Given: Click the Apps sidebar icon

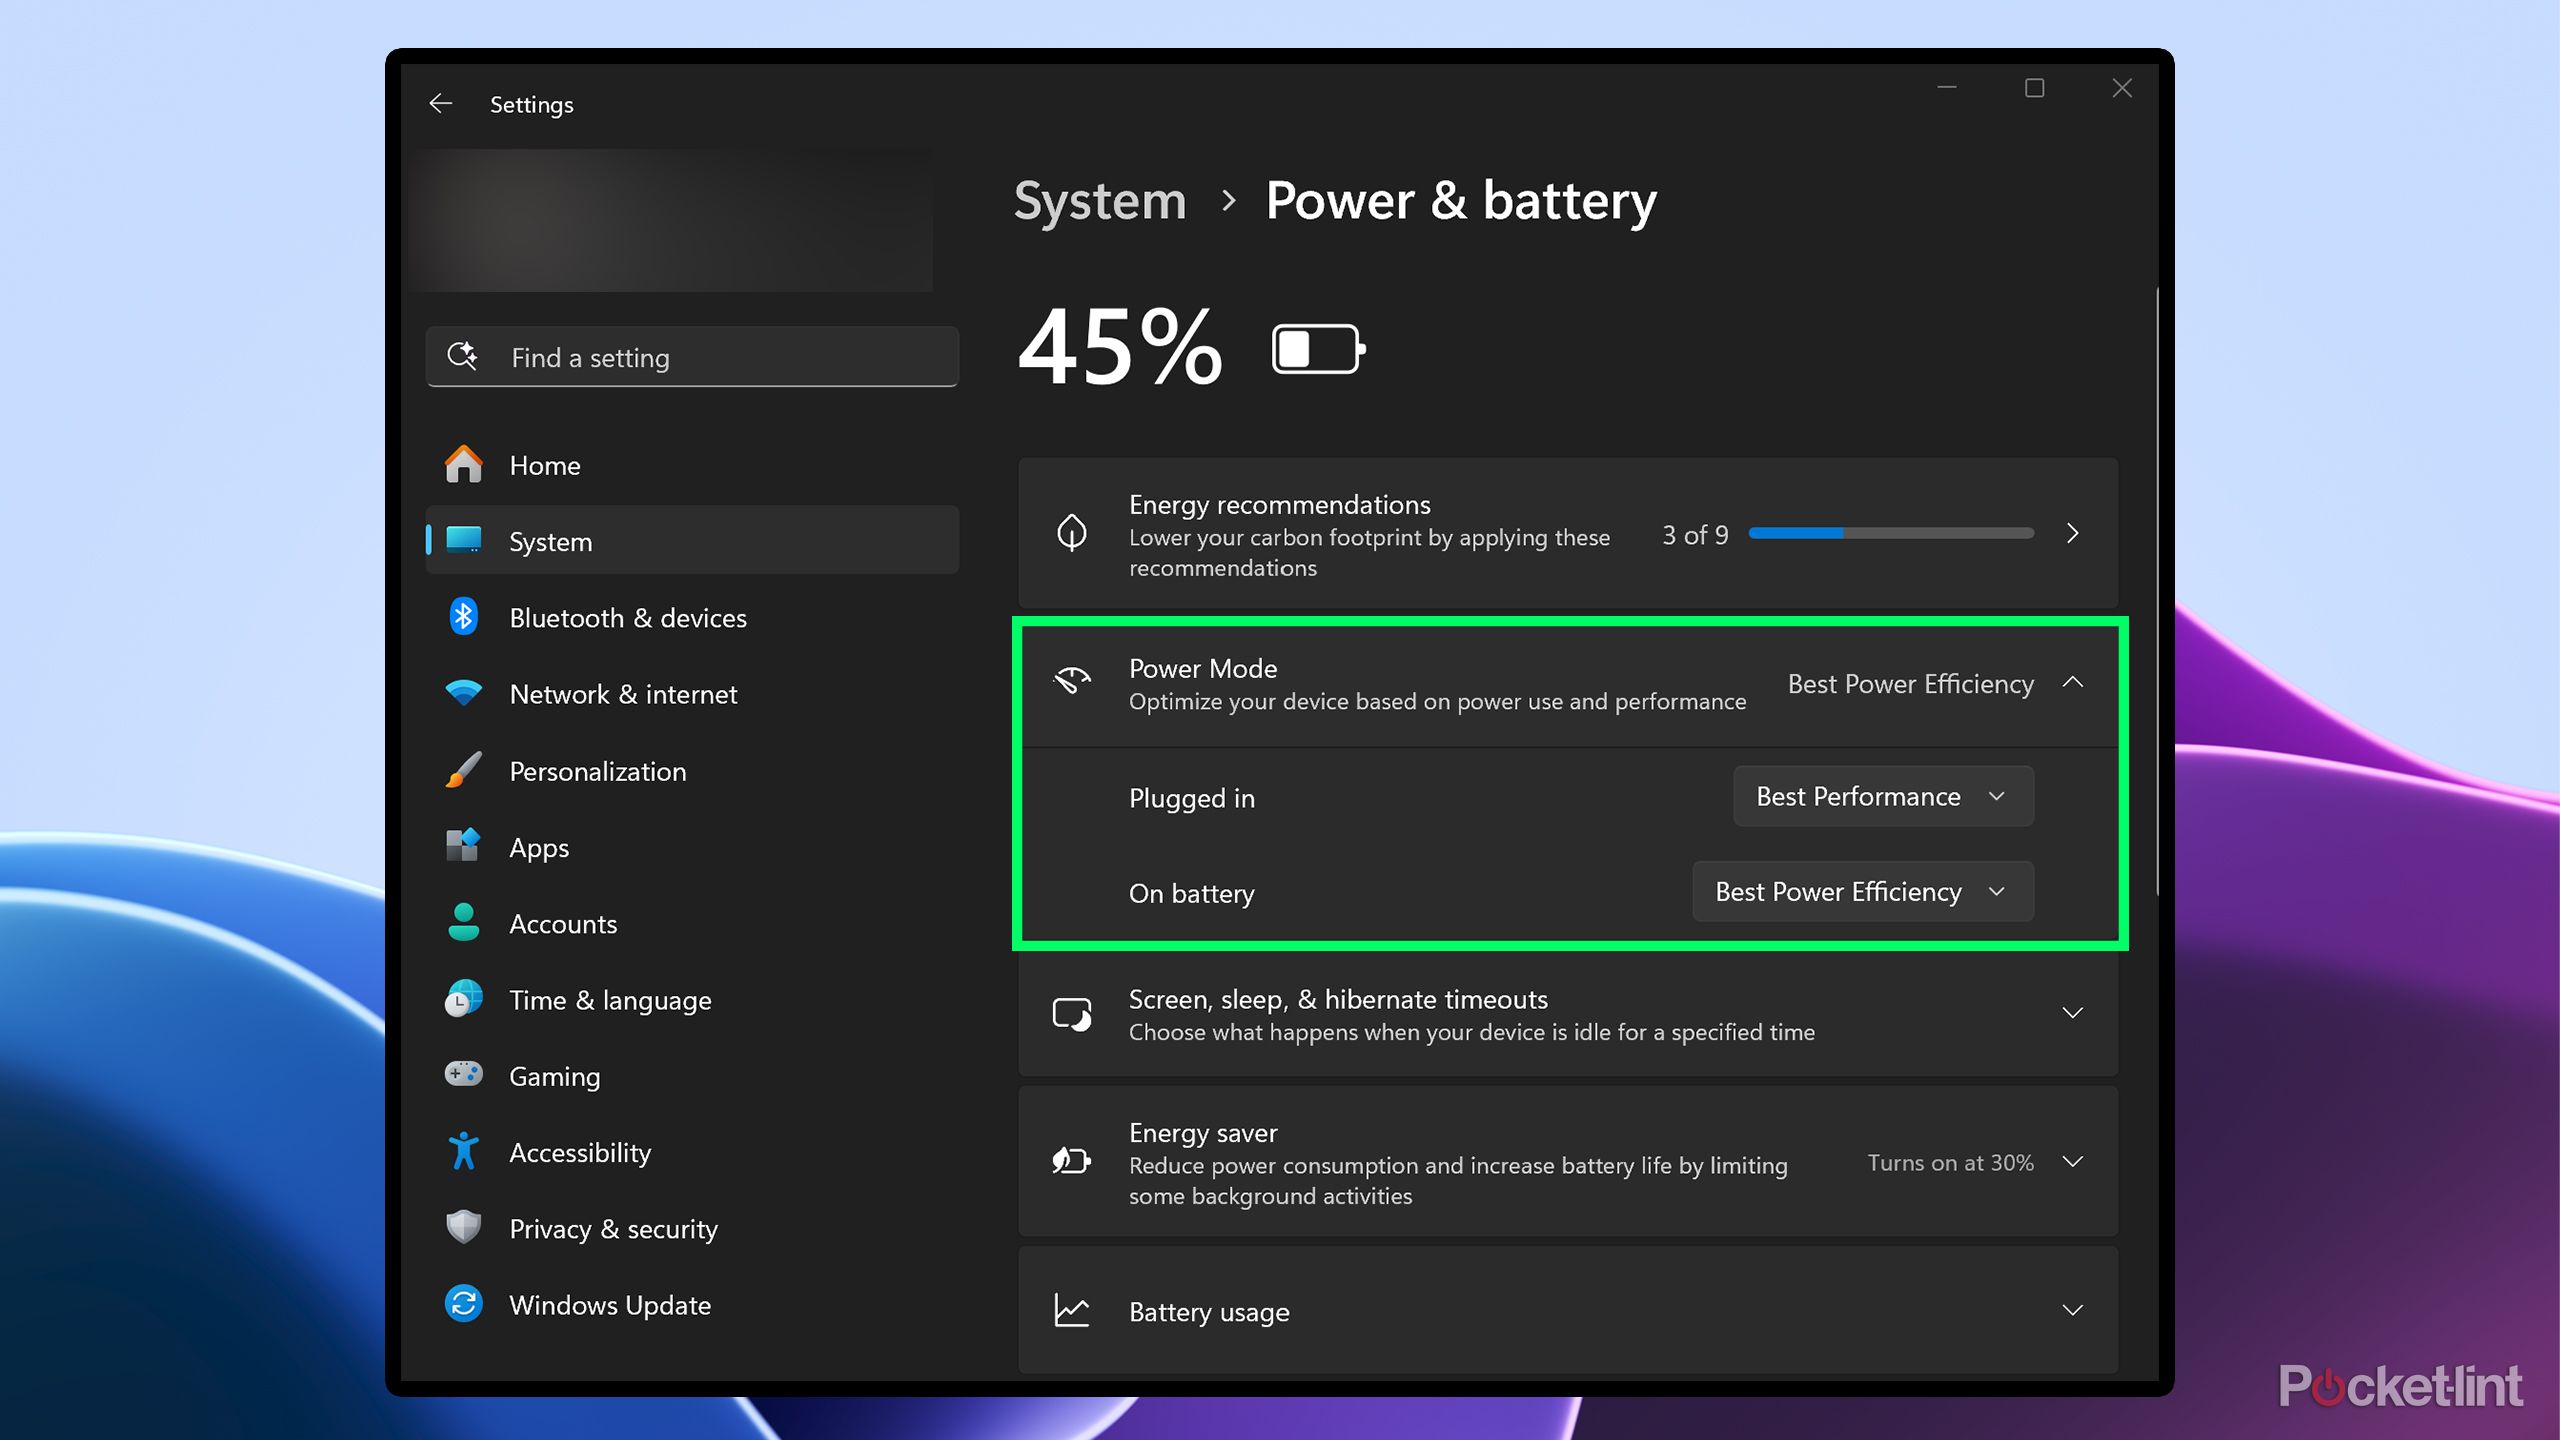Looking at the screenshot, I should (463, 847).
